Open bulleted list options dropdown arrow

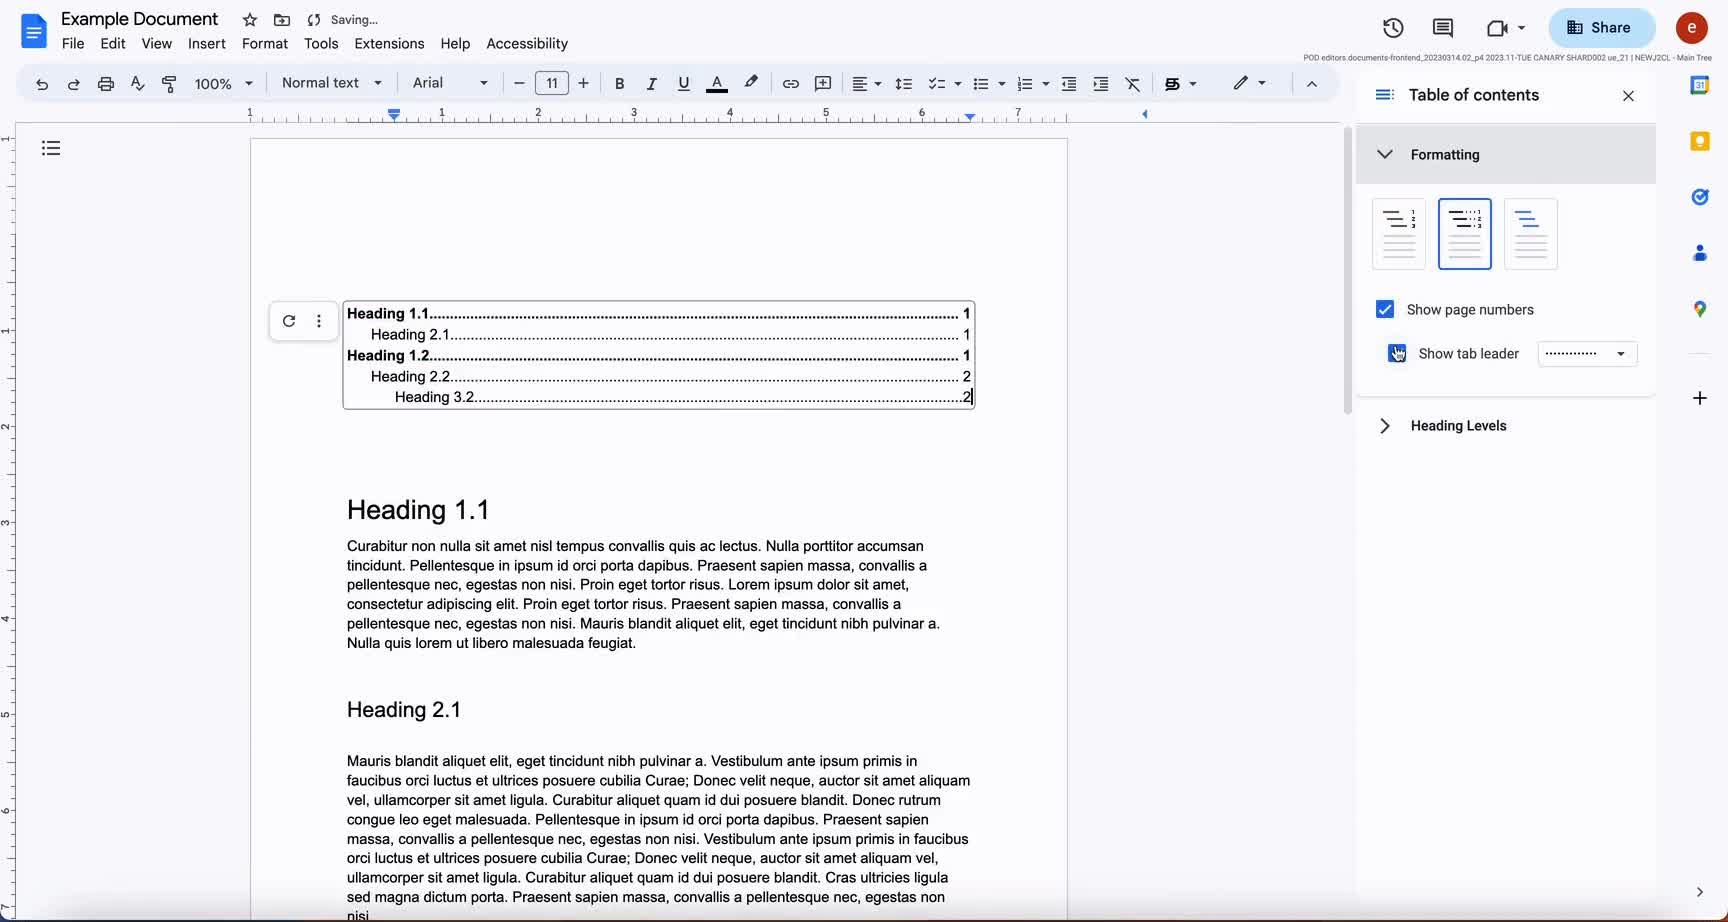1001,84
